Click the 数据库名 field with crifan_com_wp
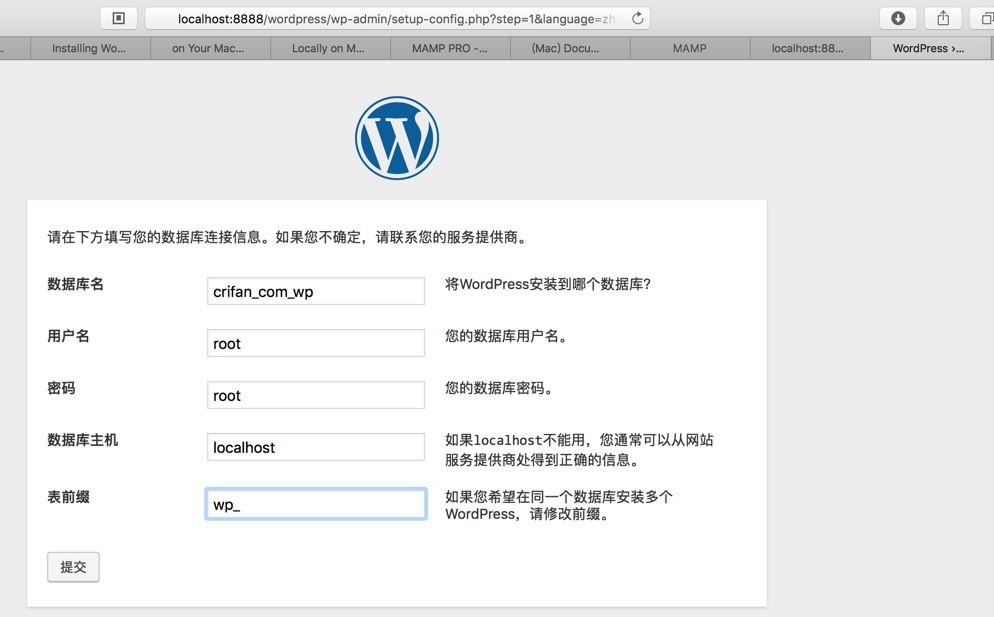This screenshot has height=617, width=994. pos(316,291)
